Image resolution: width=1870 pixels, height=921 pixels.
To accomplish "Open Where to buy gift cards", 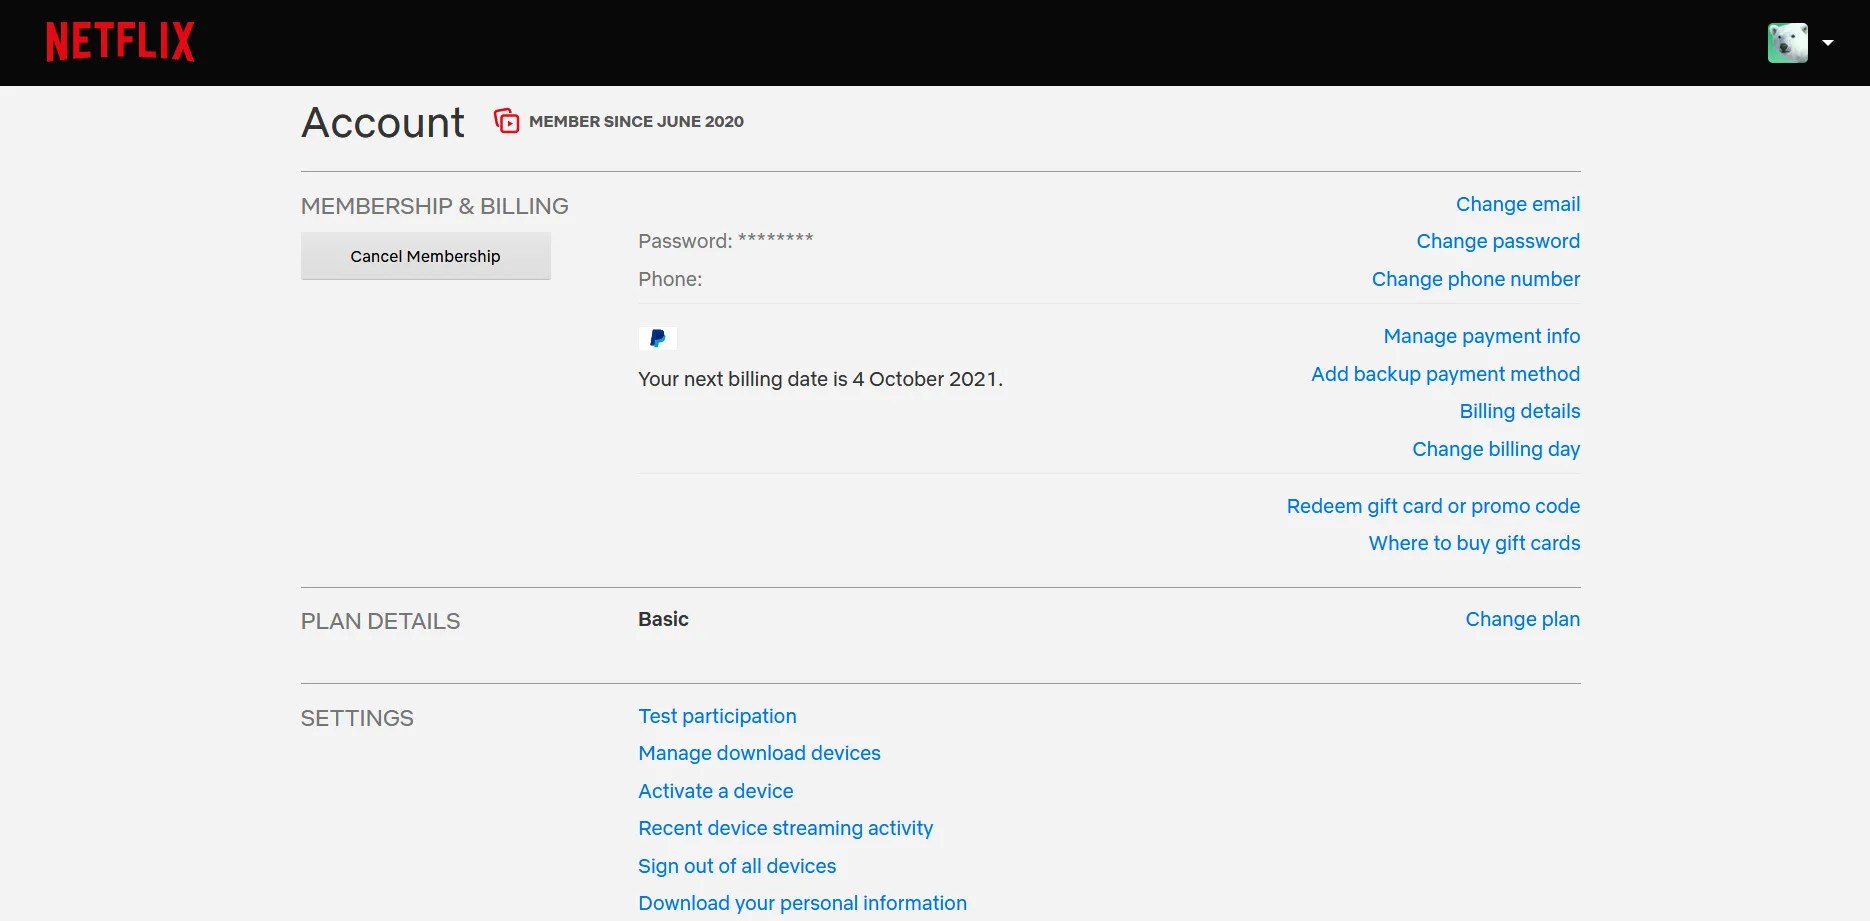I will tap(1473, 543).
